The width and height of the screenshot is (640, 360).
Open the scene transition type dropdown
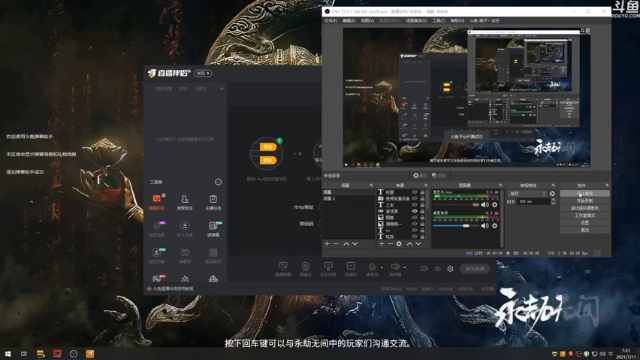(528, 193)
